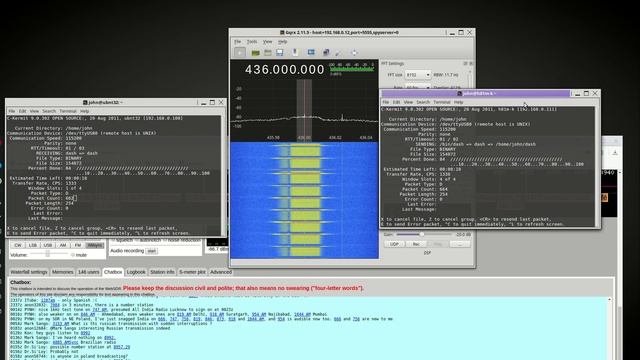Image resolution: width=640 pixels, height=360 pixels.
Task: Open Search menu in left Kermit terminal
Action: coord(49,111)
